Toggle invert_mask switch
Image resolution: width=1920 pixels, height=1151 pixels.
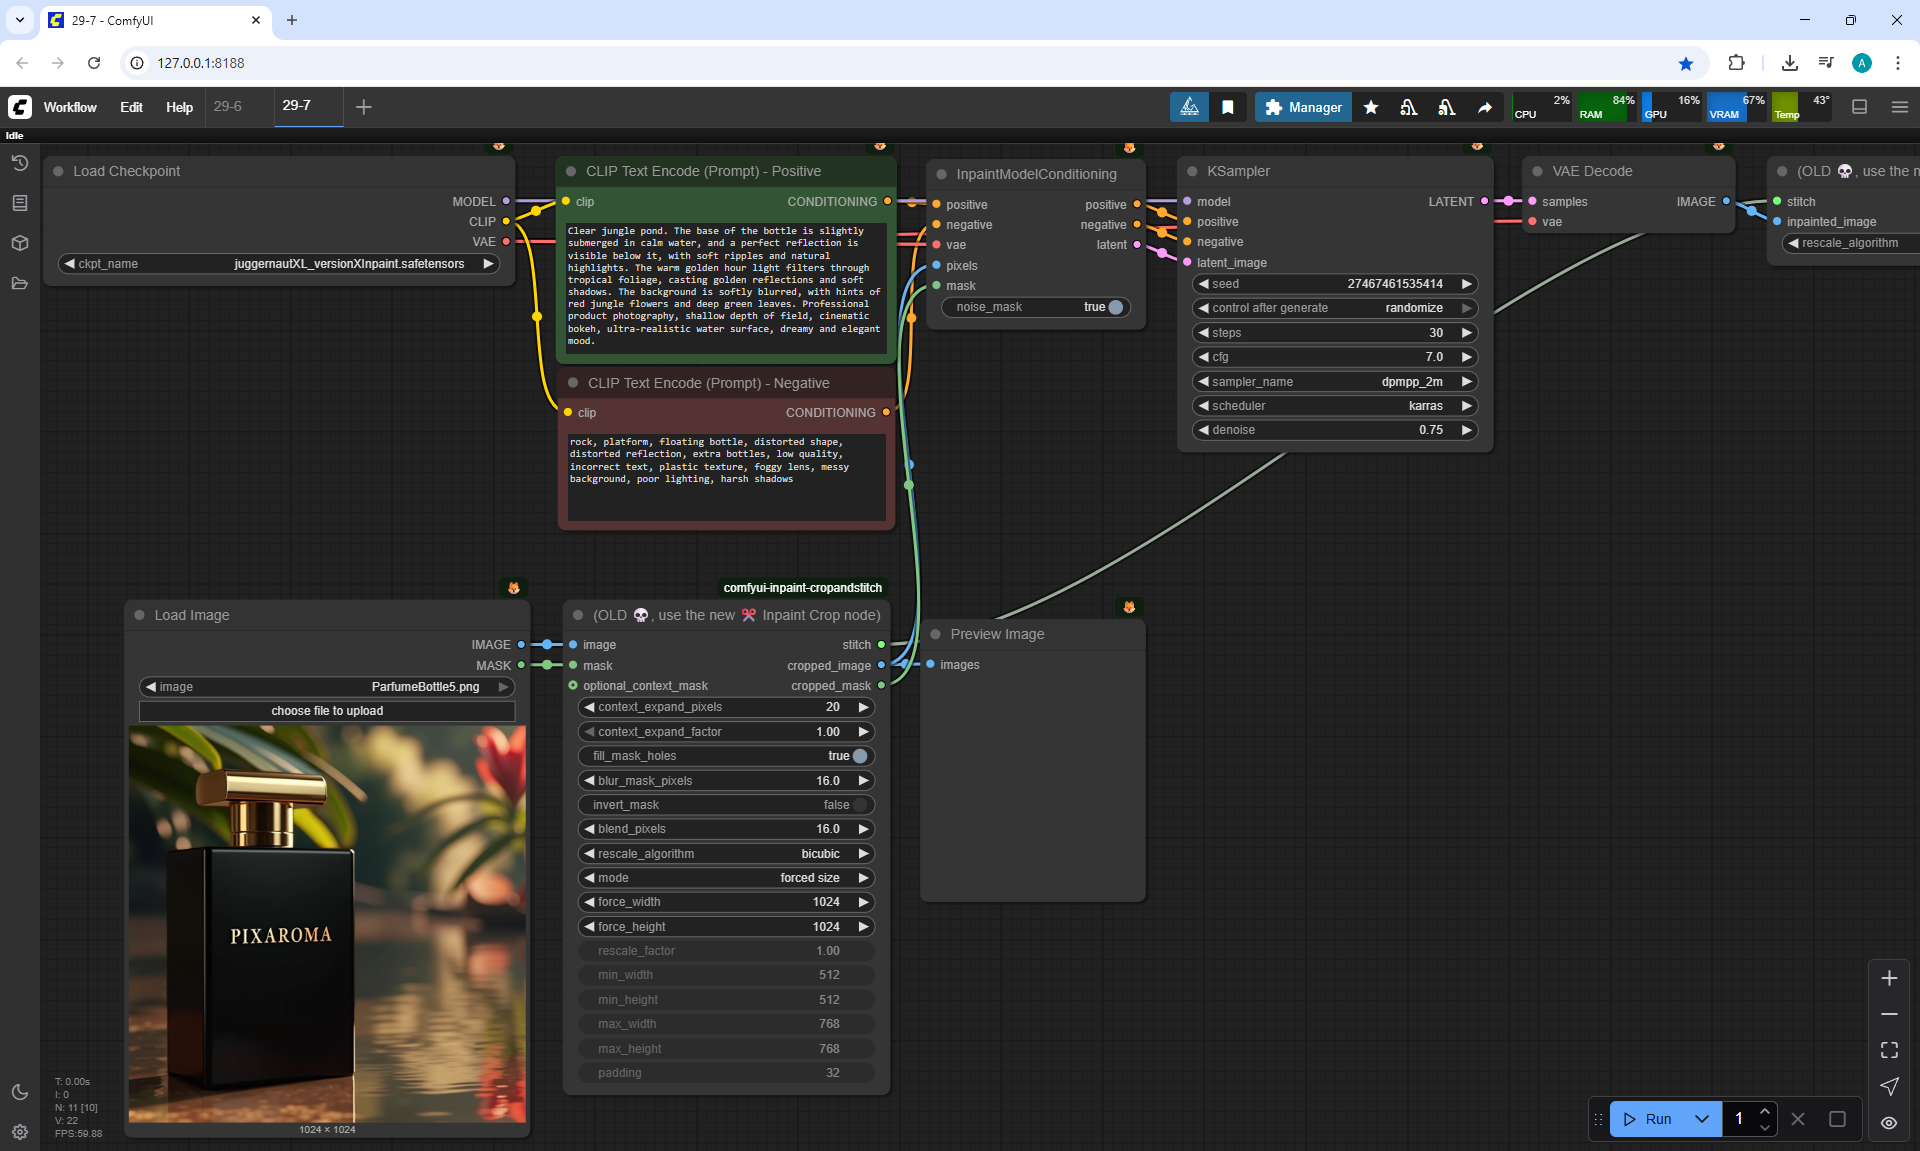tap(859, 805)
